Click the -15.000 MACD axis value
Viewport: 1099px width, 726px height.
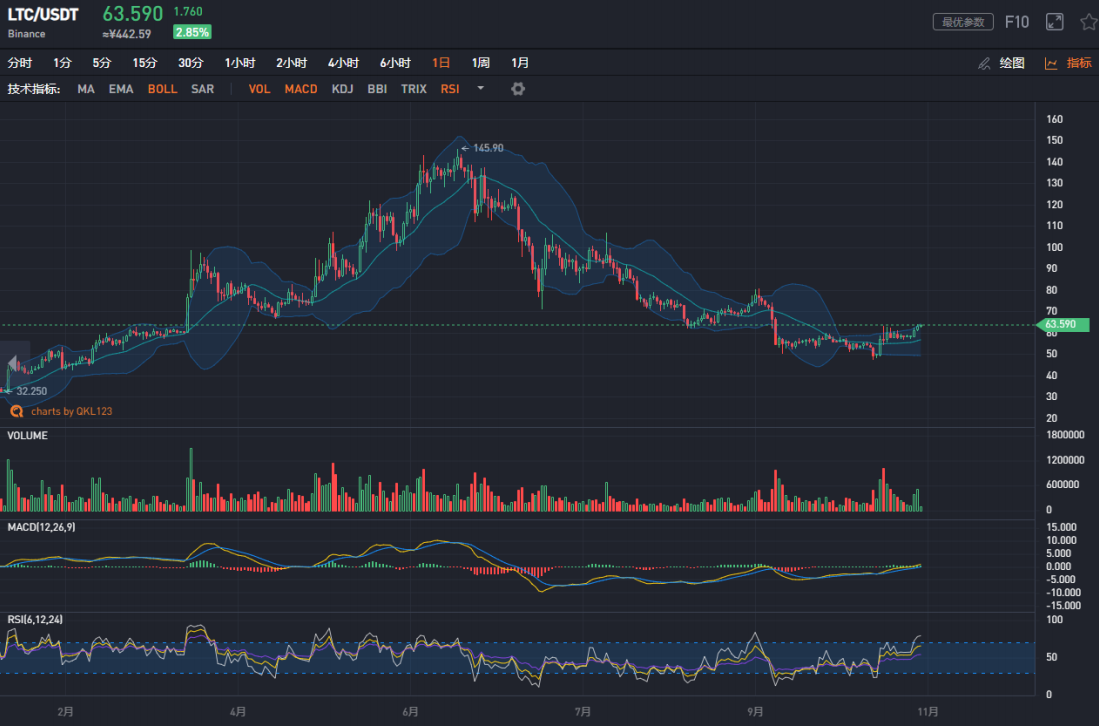pyautogui.click(x=1061, y=605)
